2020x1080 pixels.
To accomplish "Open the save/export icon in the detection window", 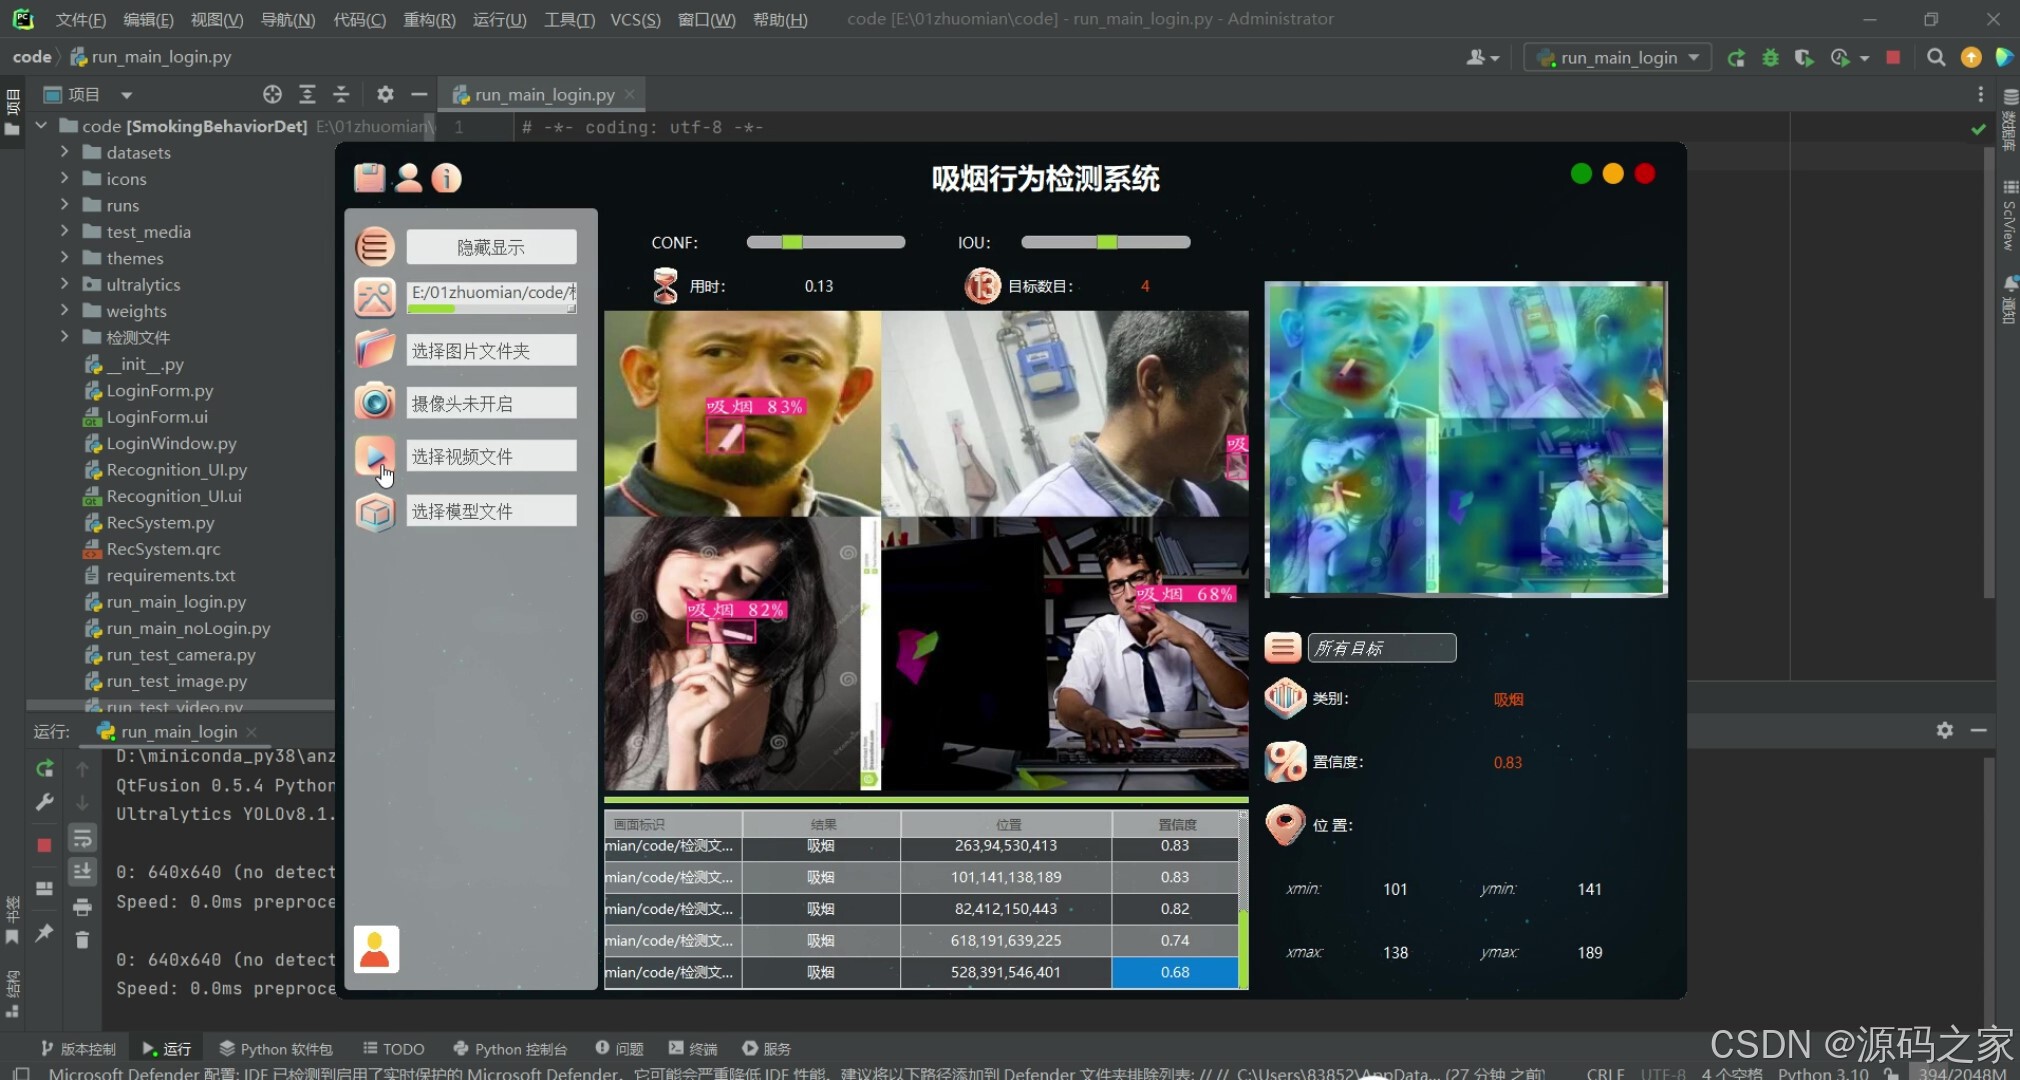I will tap(370, 178).
